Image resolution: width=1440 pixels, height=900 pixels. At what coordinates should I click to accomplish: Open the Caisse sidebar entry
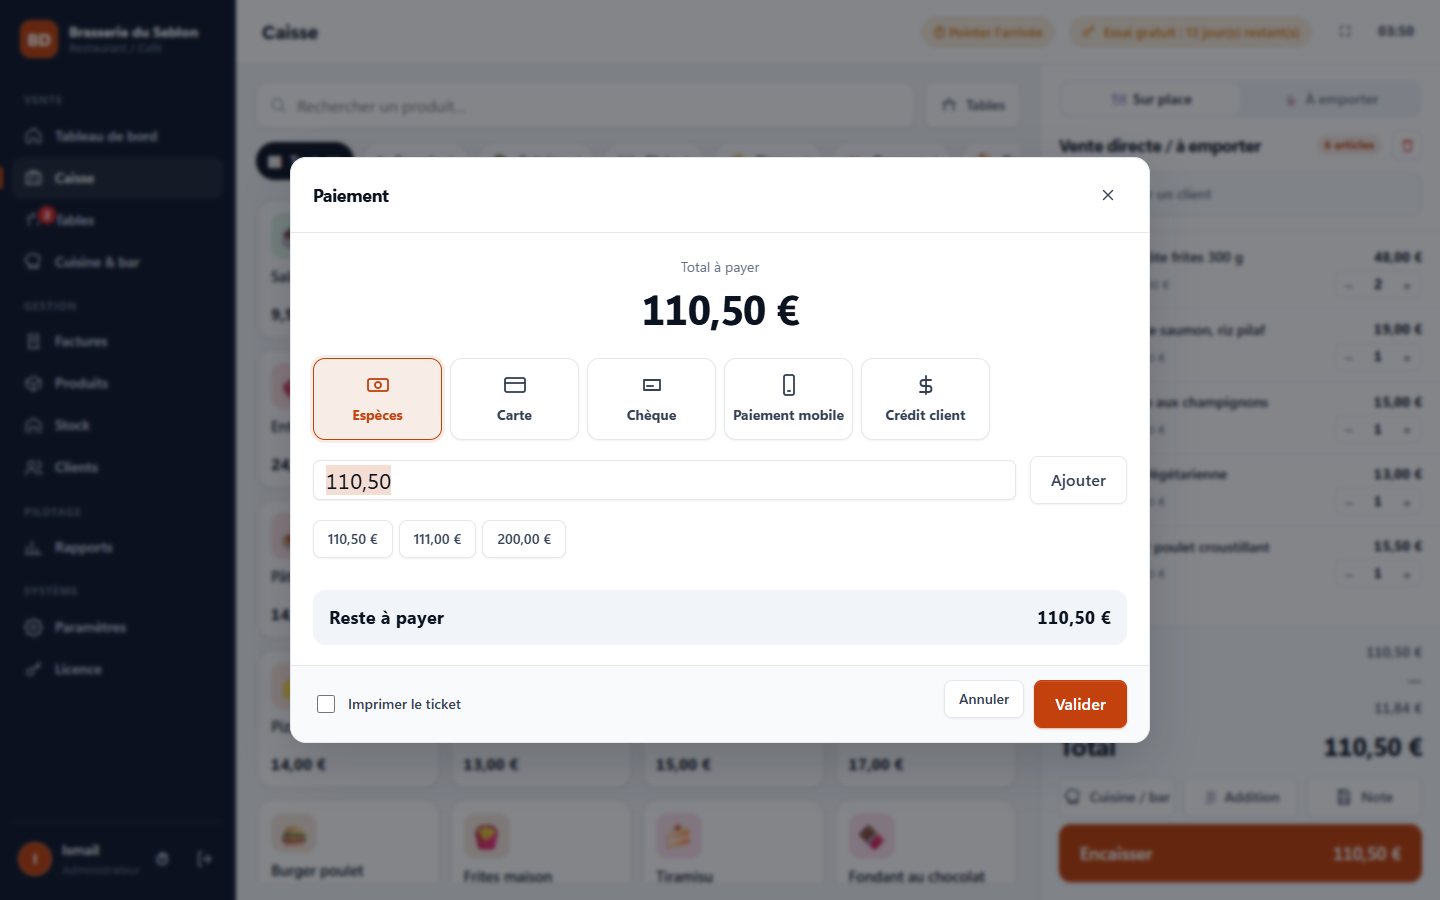[x=118, y=178]
